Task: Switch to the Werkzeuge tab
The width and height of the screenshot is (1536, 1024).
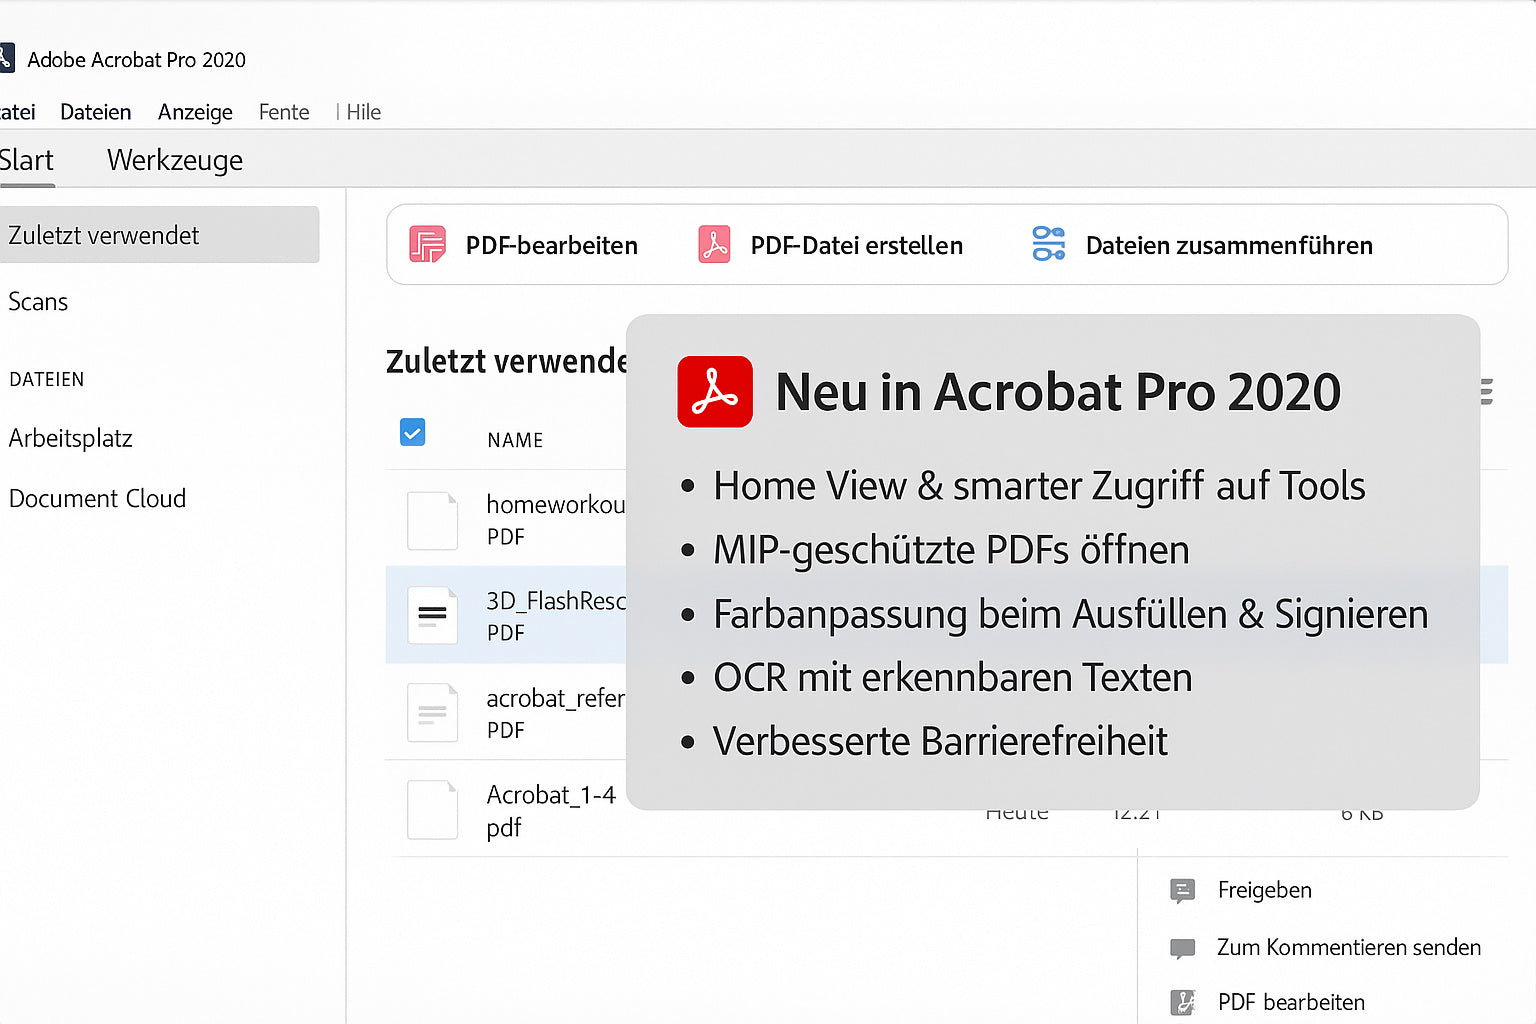Action: pyautogui.click(x=175, y=160)
